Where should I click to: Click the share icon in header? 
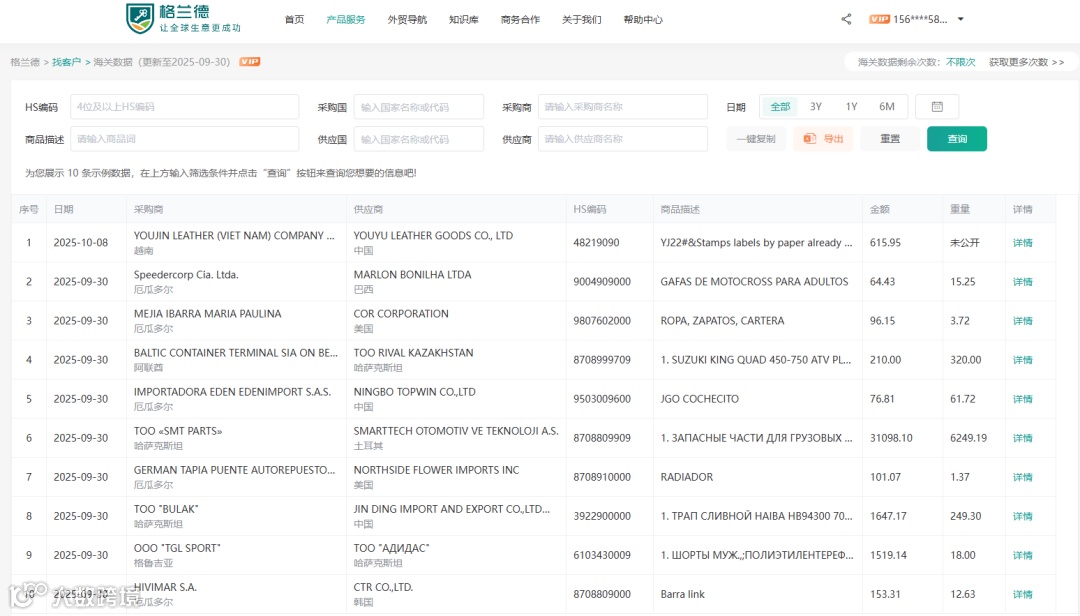click(846, 19)
